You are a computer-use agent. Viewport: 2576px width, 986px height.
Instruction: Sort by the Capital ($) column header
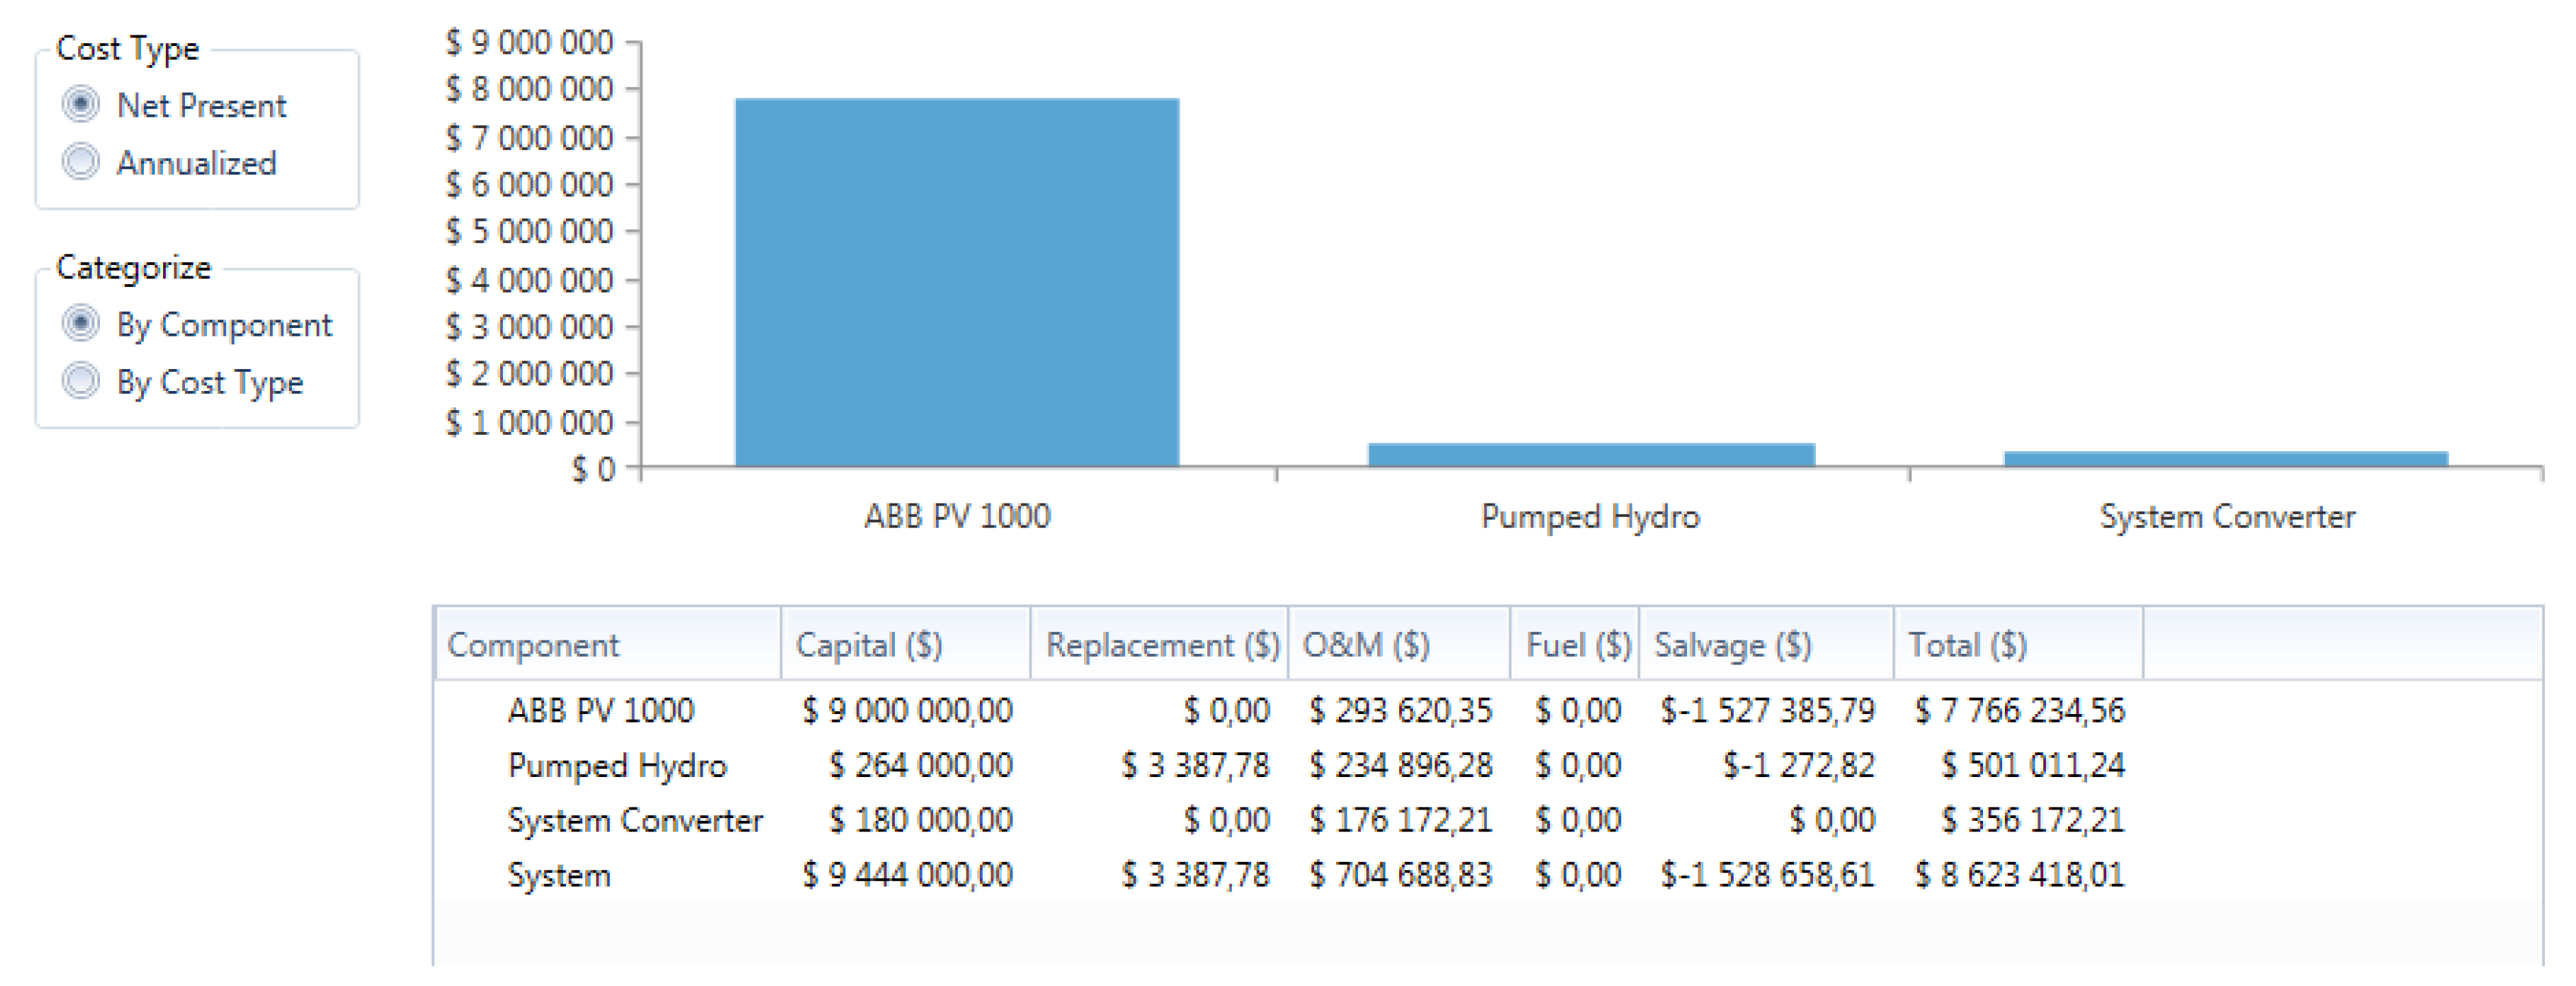905,645
